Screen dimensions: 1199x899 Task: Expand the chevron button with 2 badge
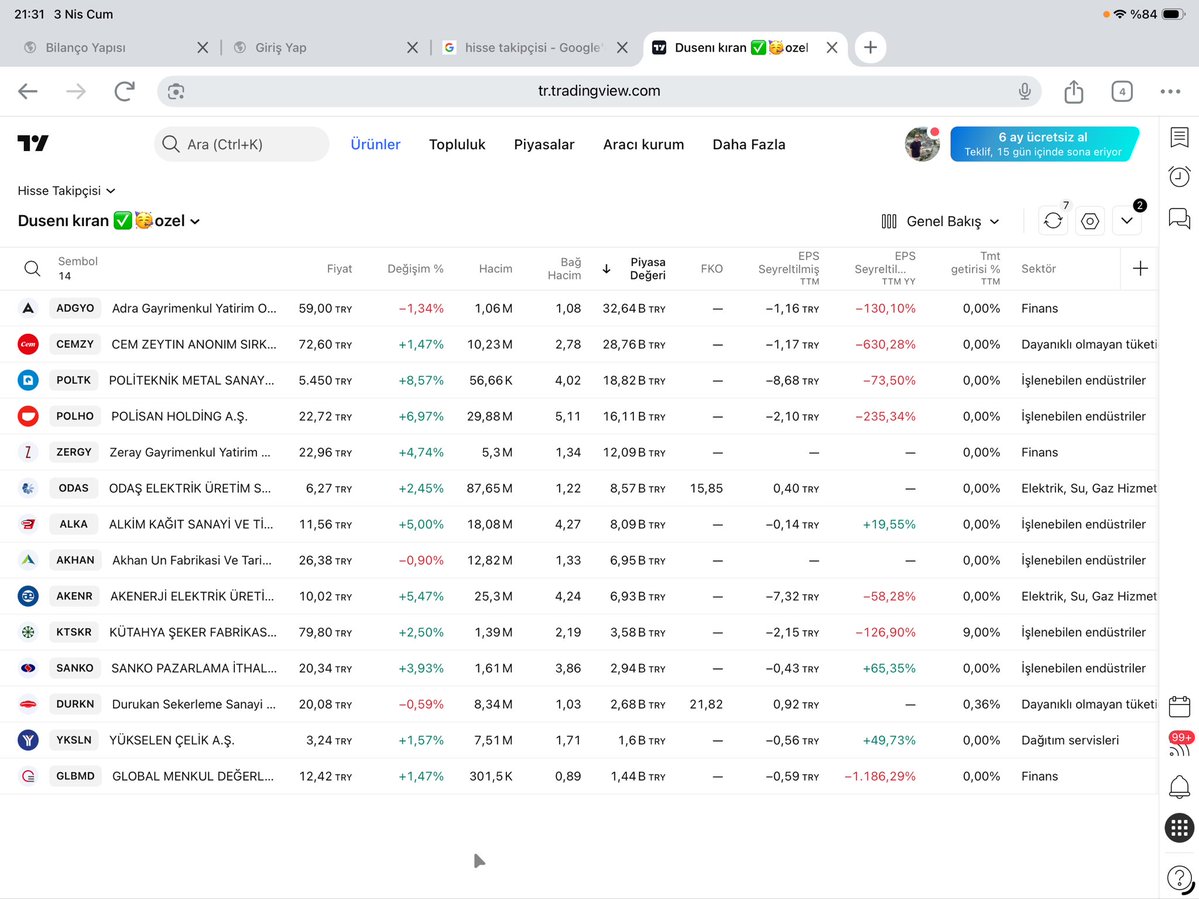click(1126, 221)
